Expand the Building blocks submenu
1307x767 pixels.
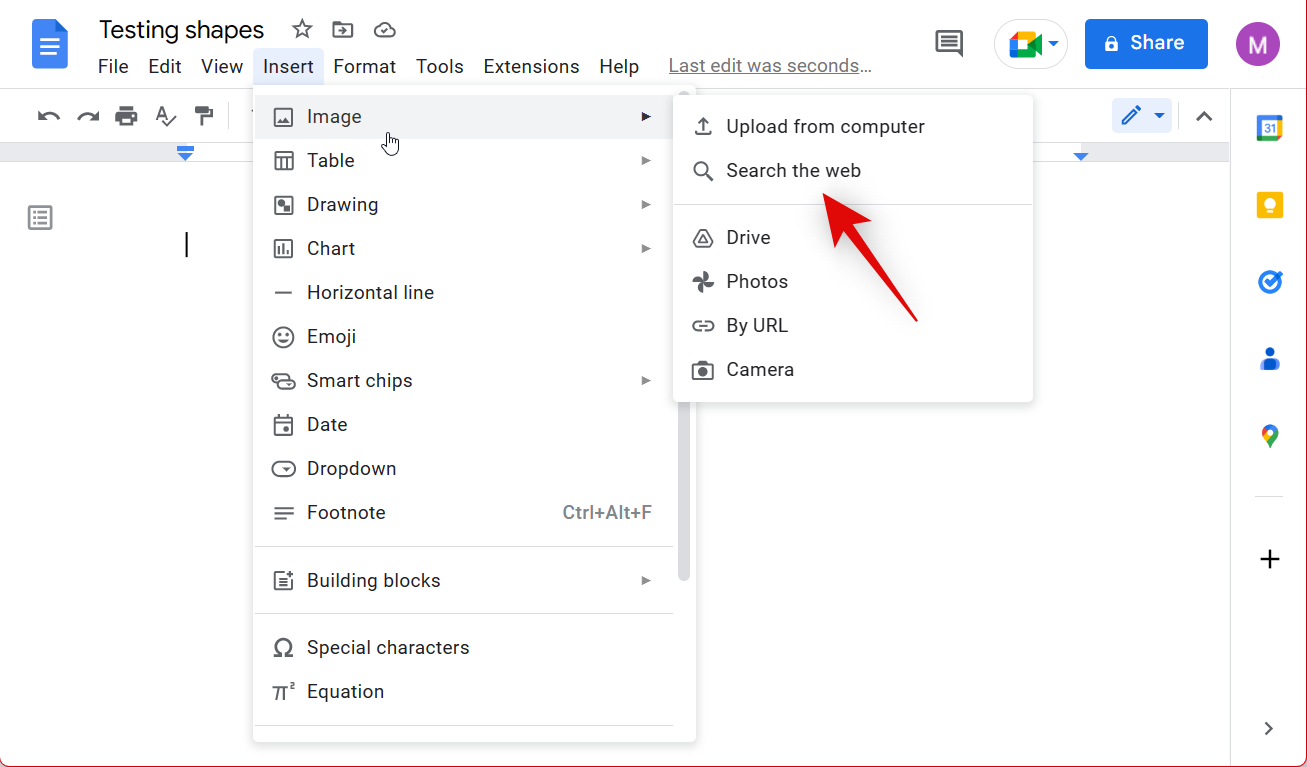(464, 581)
